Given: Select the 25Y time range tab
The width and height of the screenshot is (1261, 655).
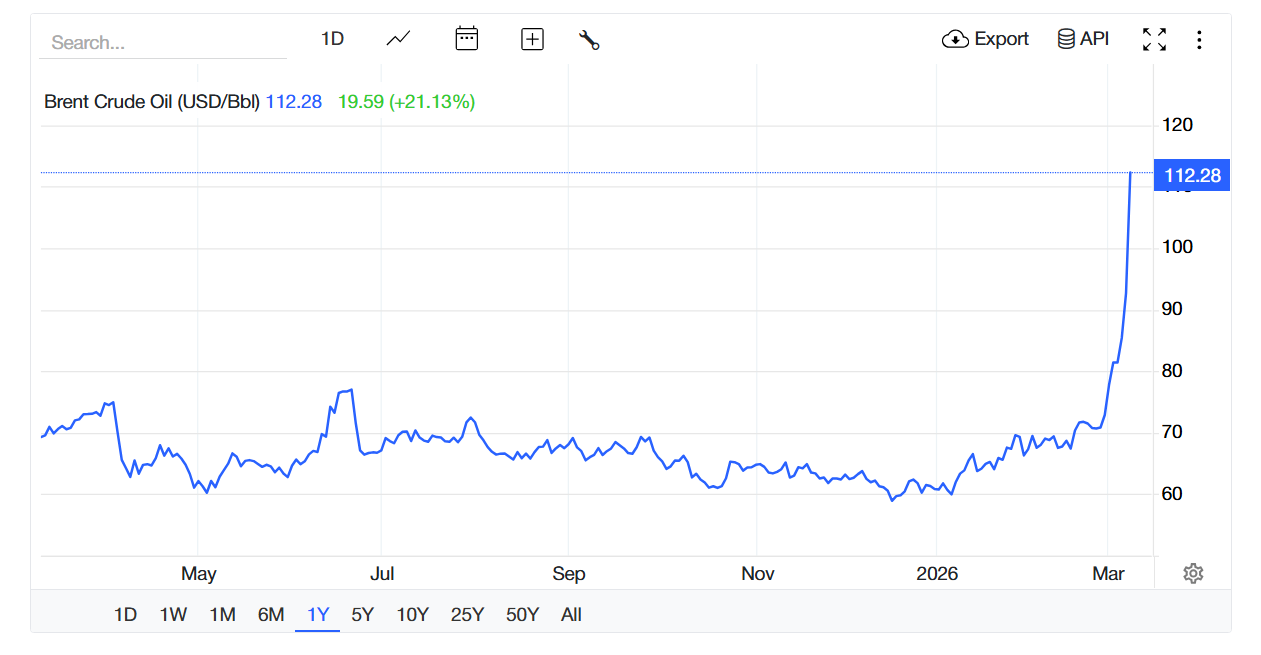Looking at the screenshot, I should pos(467,614).
